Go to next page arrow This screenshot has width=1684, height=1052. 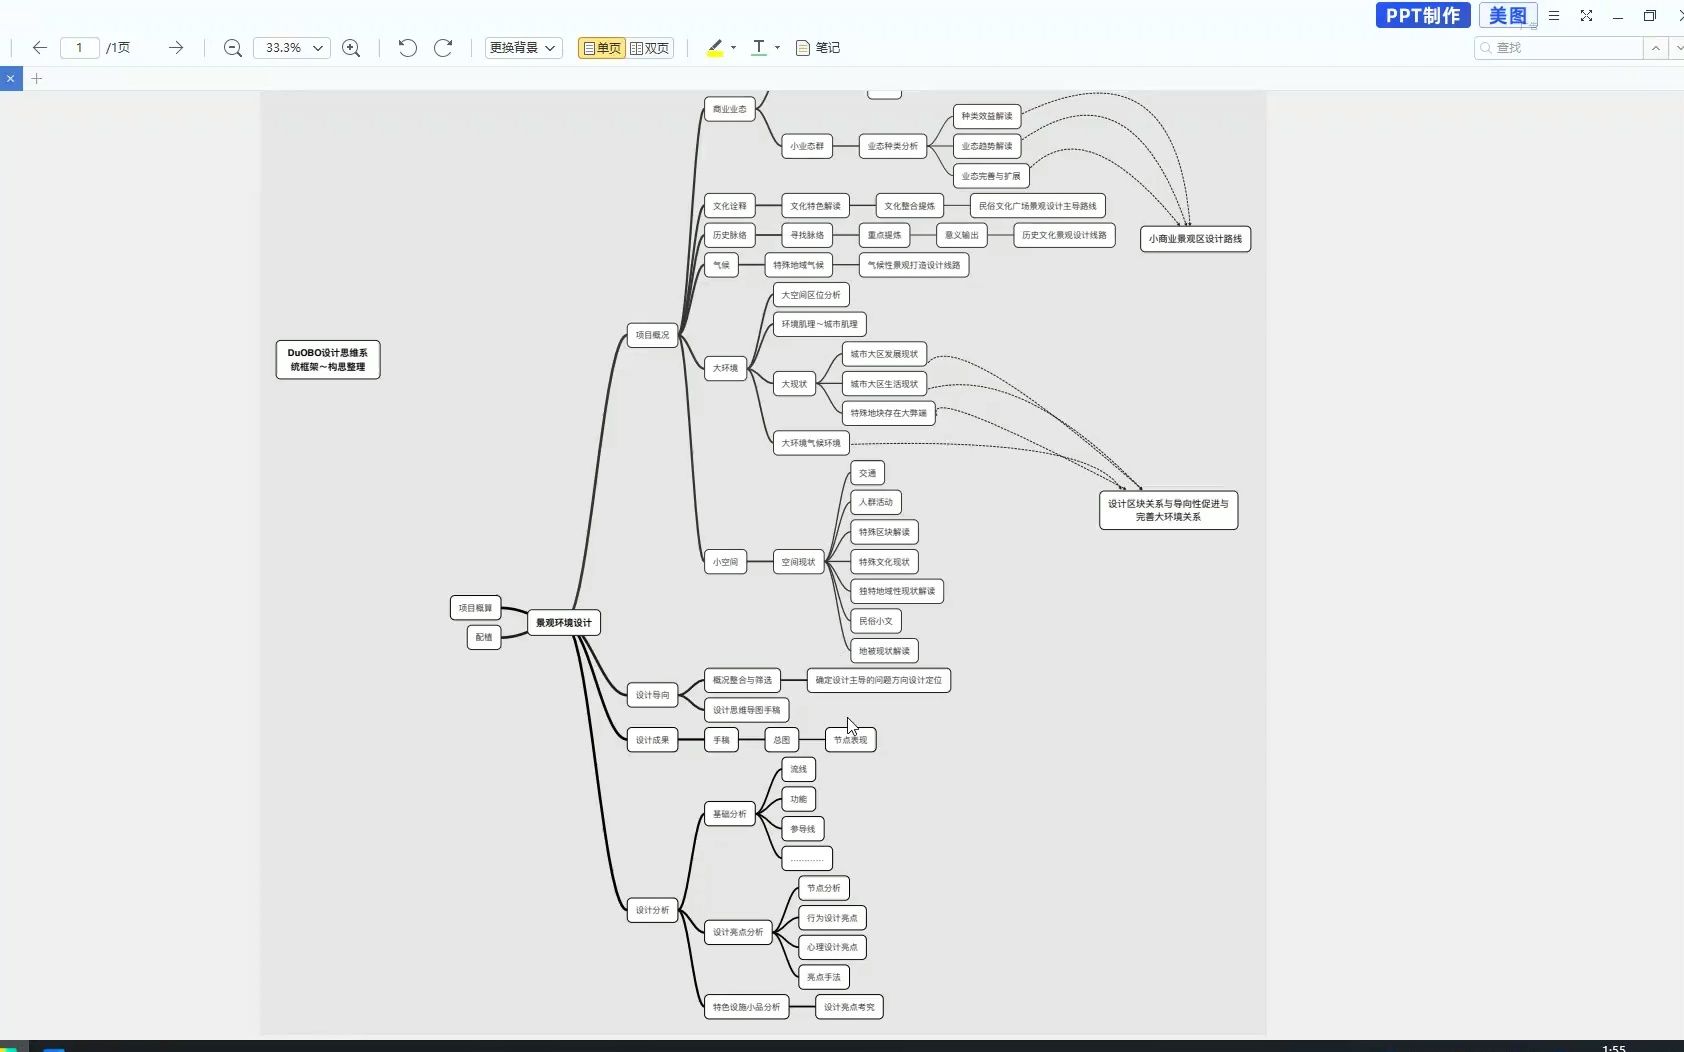tap(176, 47)
